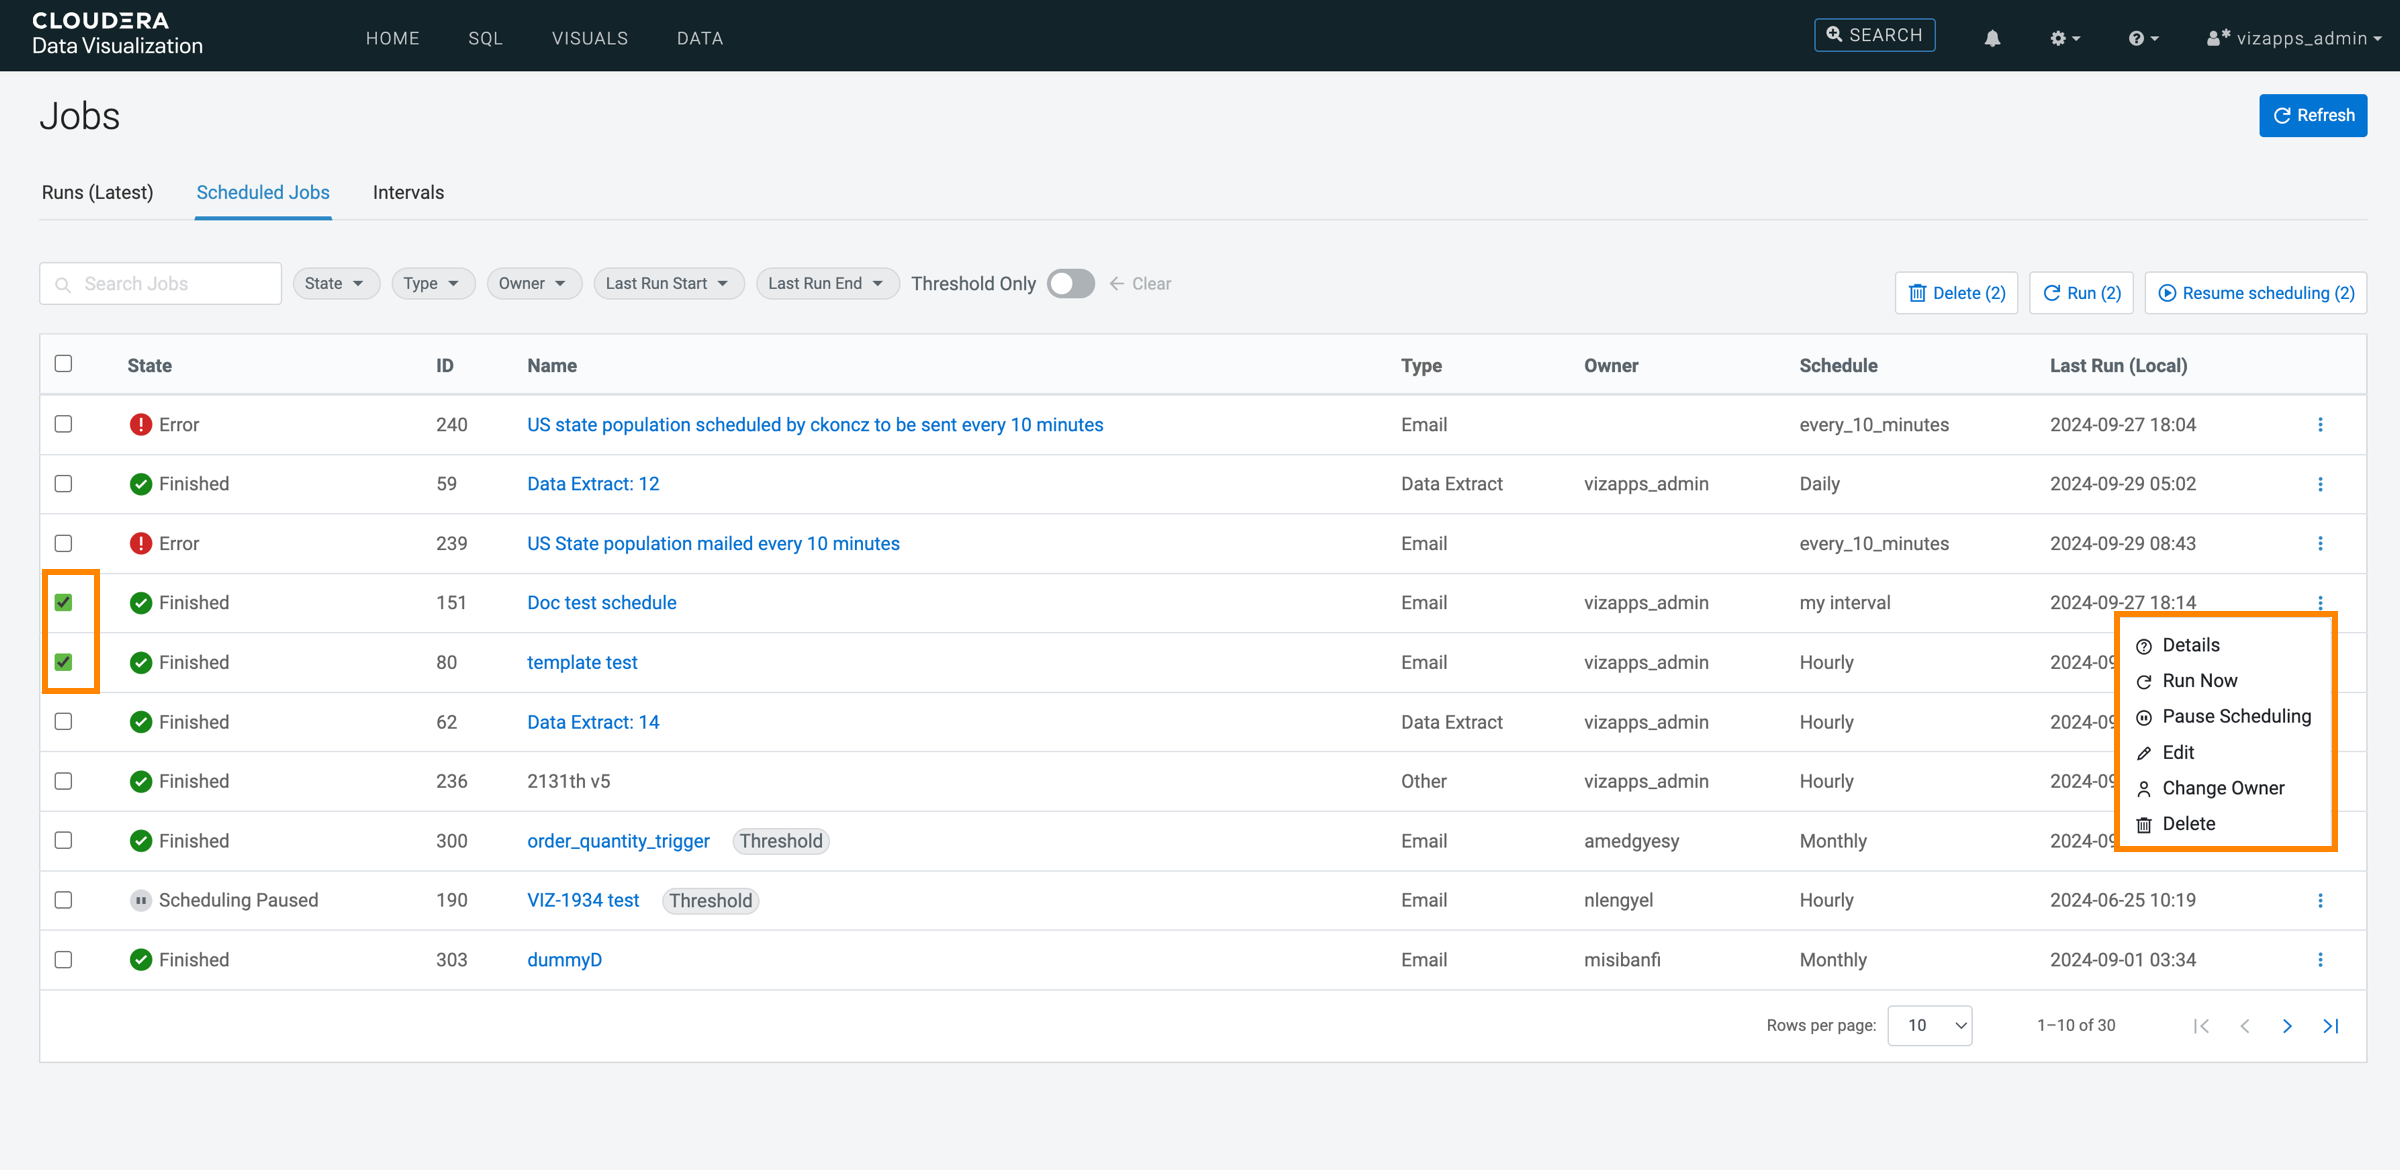Viewport: 2400px width, 1170px height.
Task: Enable the Threshold Only toggle
Action: click(x=1070, y=284)
